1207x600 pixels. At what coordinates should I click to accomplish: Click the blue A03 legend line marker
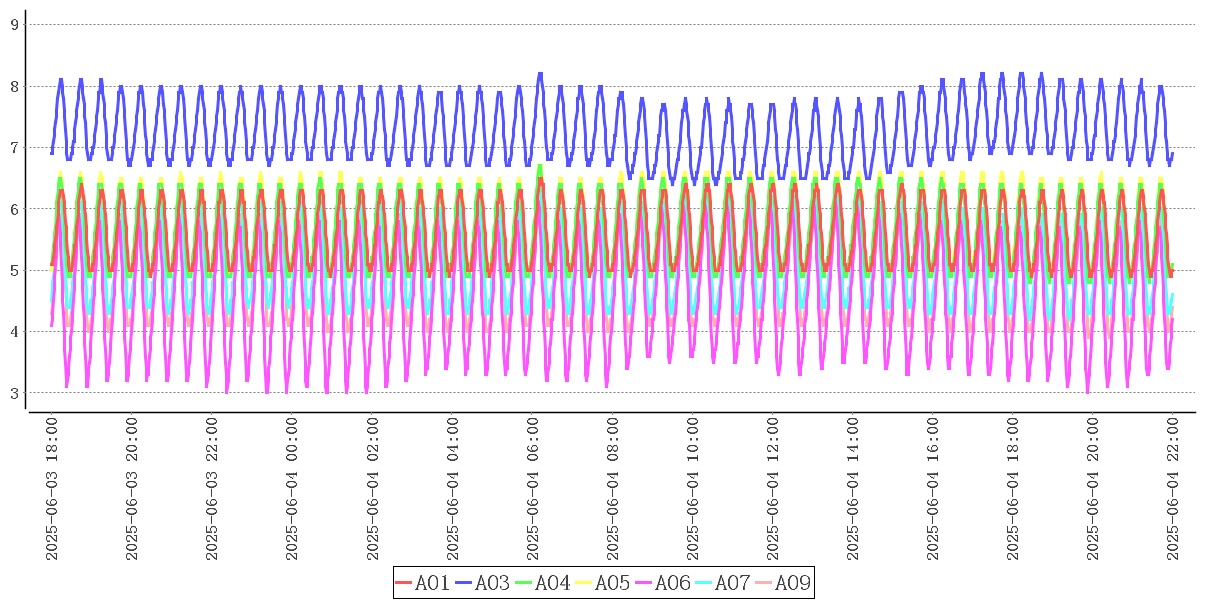[464, 582]
